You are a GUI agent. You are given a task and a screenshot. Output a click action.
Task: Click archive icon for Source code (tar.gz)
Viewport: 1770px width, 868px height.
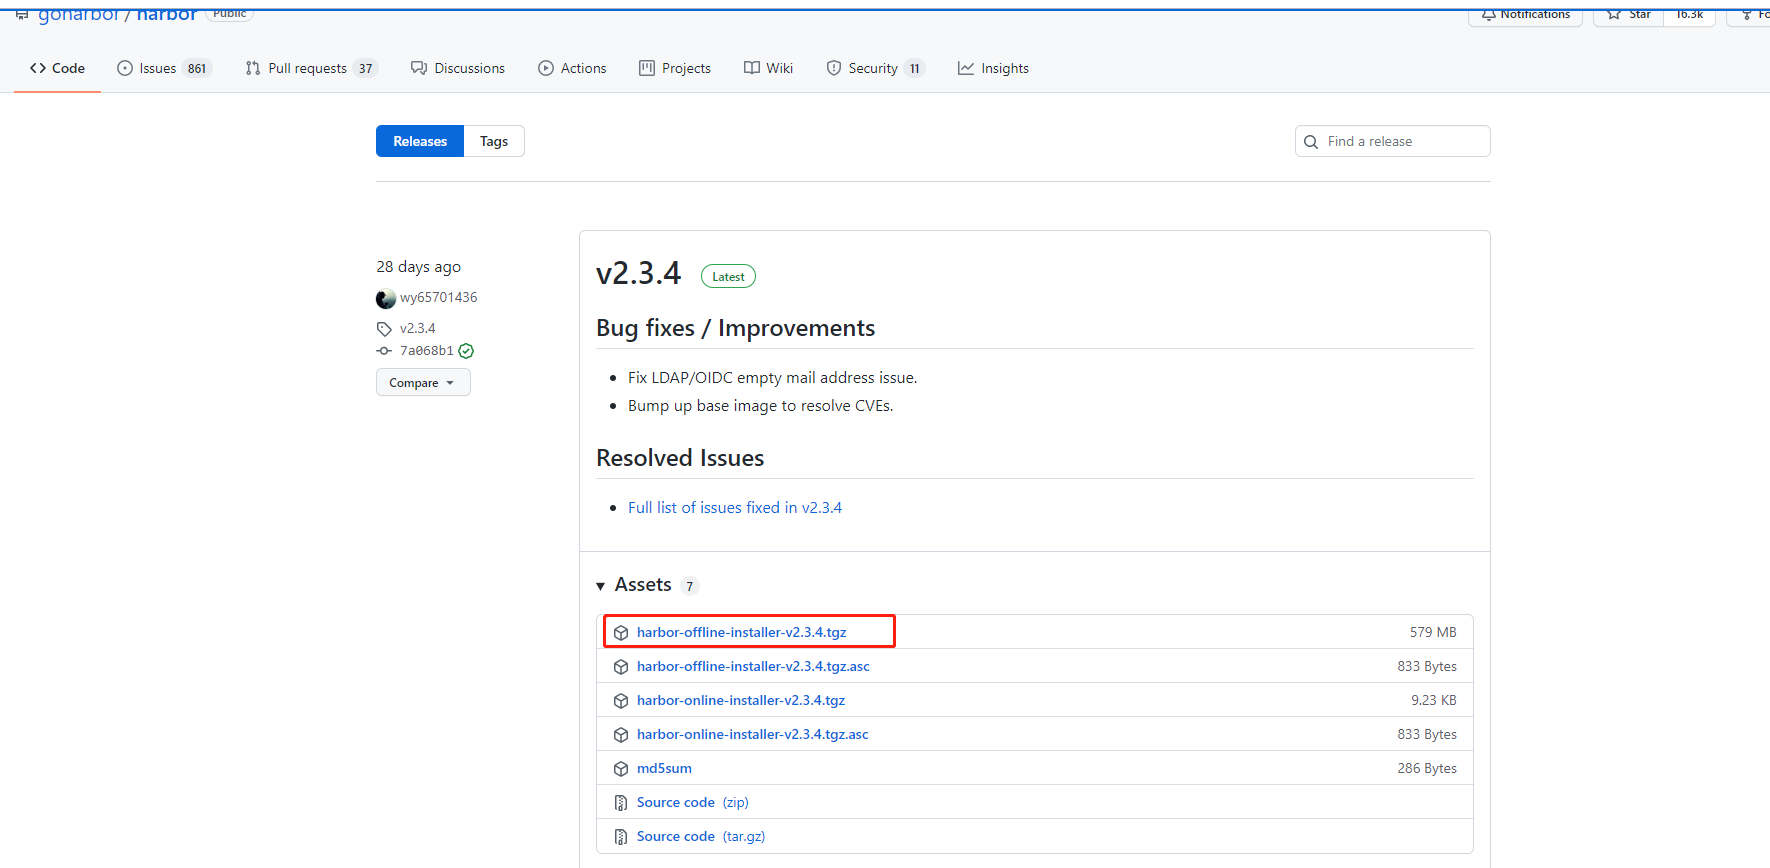tap(621, 837)
